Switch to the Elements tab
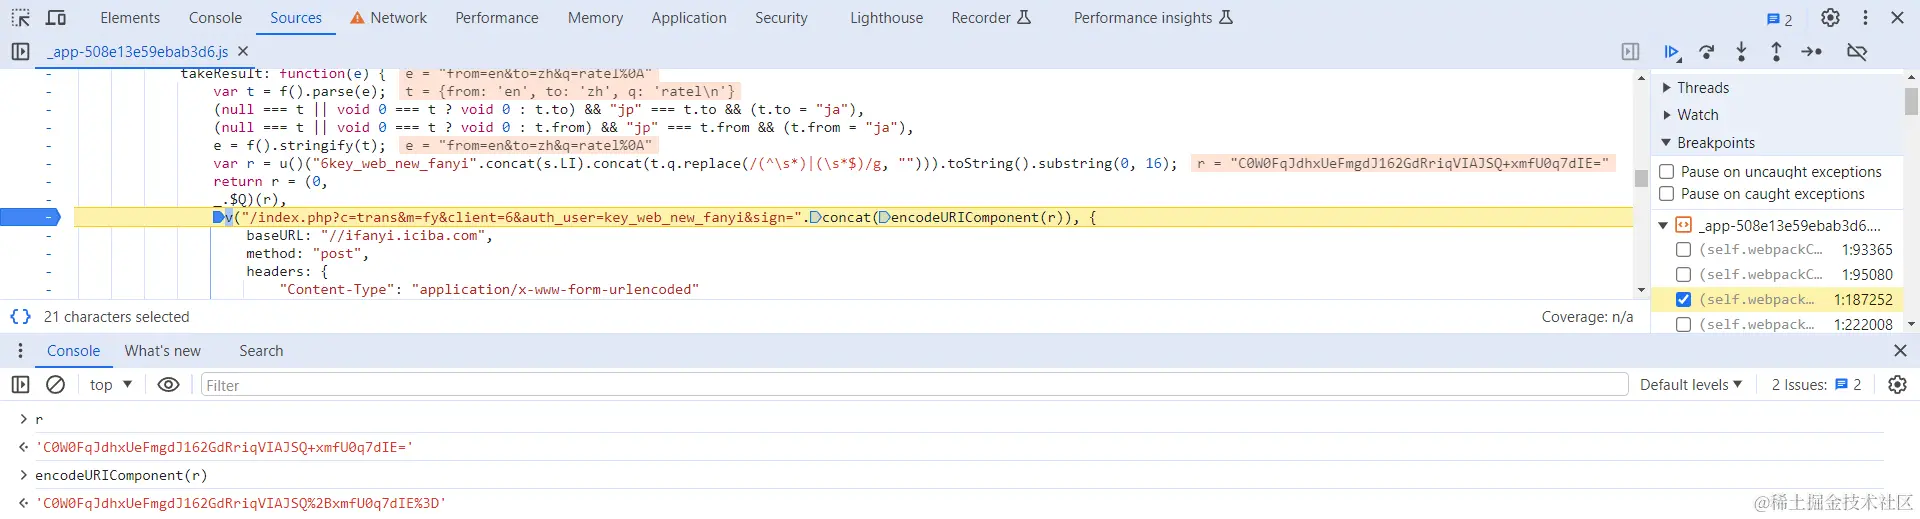This screenshot has width=1920, height=519. coord(130,18)
